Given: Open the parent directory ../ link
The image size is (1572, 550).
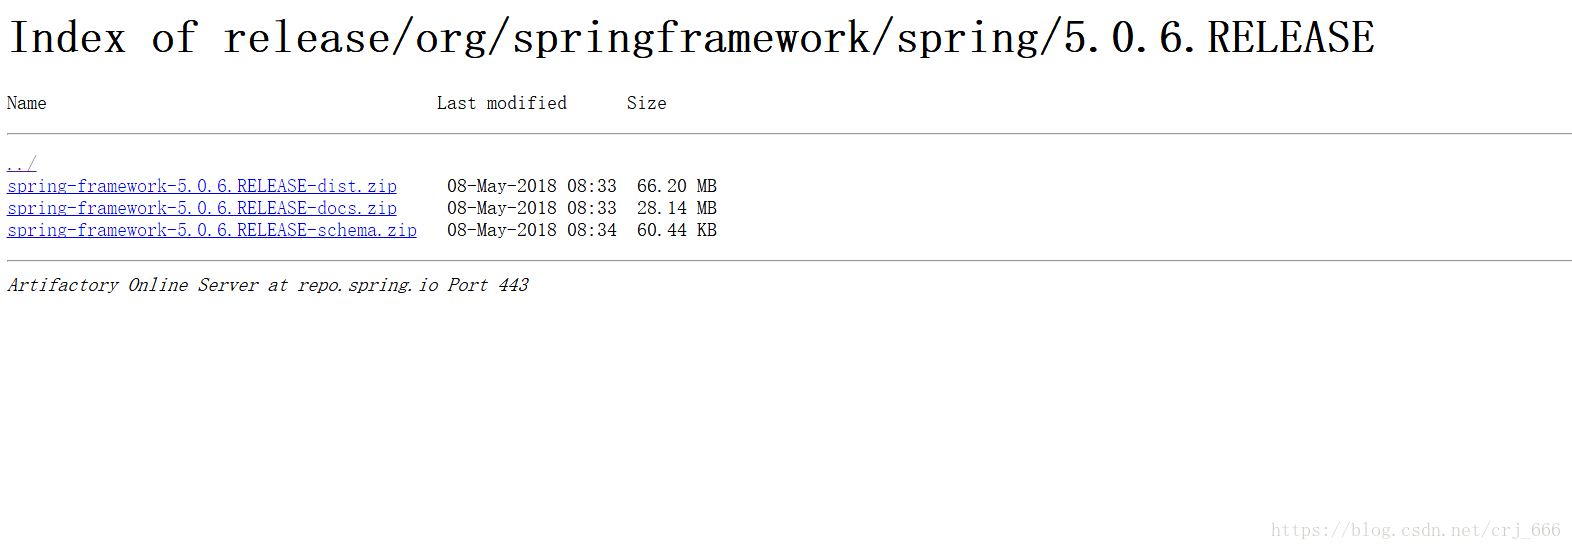Looking at the screenshot, I should [x=21, y=164].
